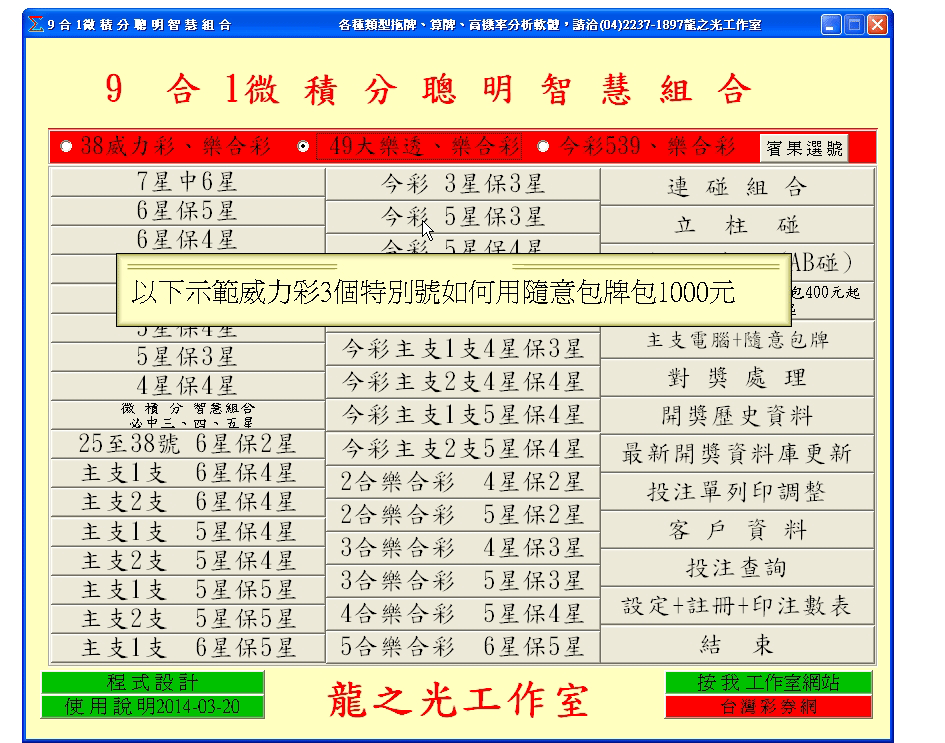Image resolution: width=945 pixels, height=743 pixels.
Task: Click the 立柱碰 button
Action: click(x=737, y=225)
